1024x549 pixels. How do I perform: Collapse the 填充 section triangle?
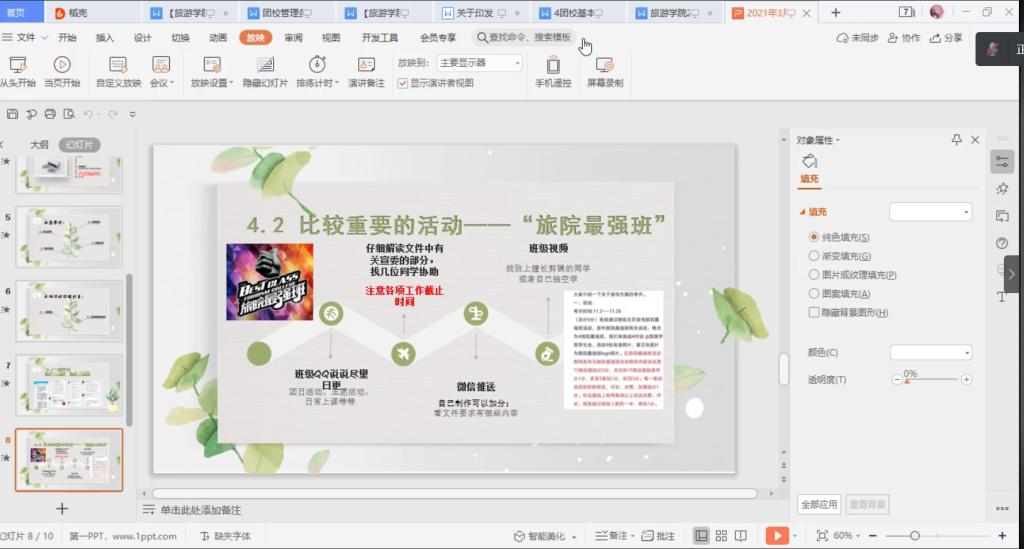[801, 212]
